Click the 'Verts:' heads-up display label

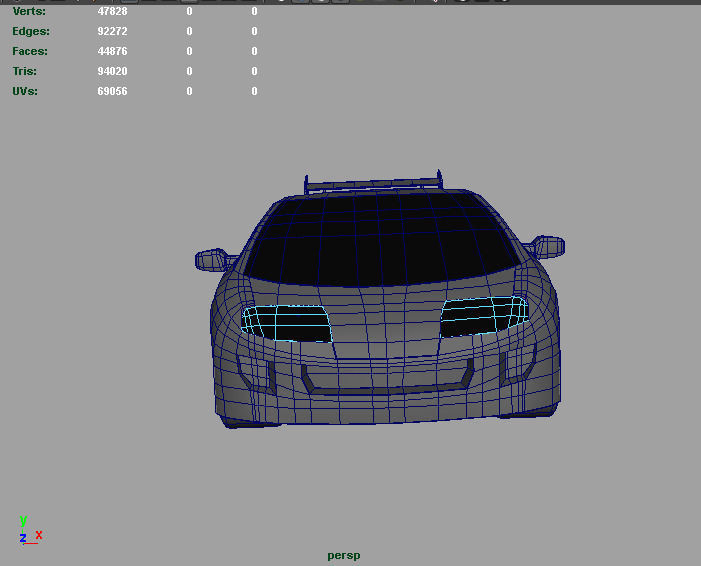pos(29,11)
